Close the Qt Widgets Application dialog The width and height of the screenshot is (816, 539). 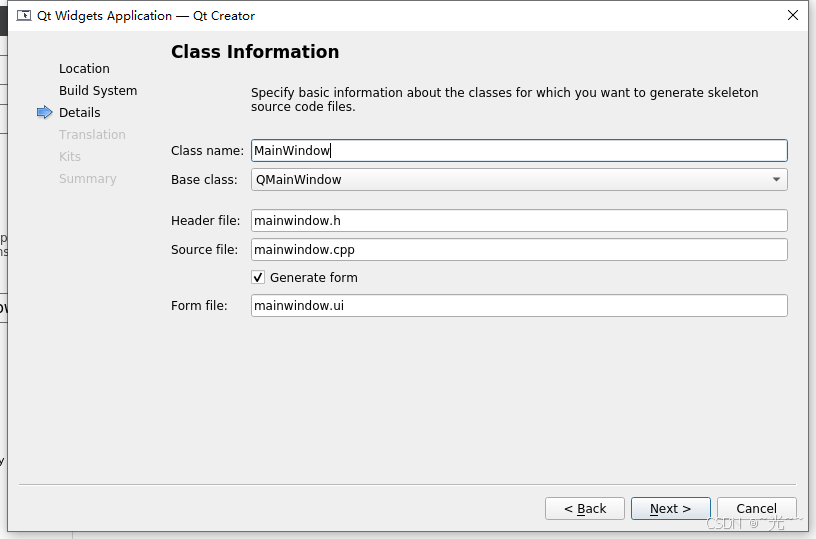click(x=793, y=15)
